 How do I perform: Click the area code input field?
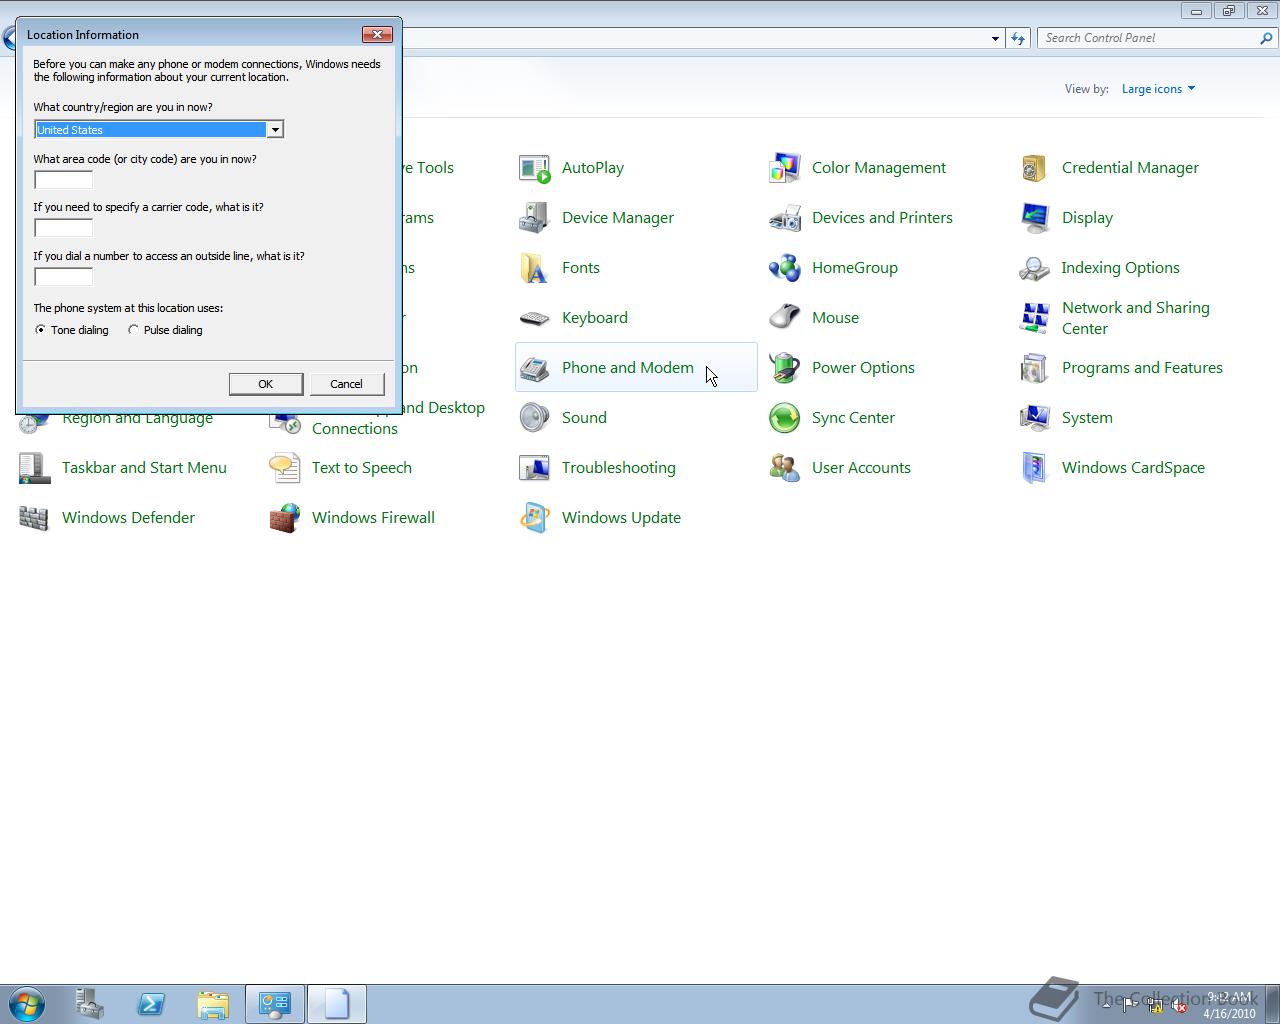tap(64, 180)
